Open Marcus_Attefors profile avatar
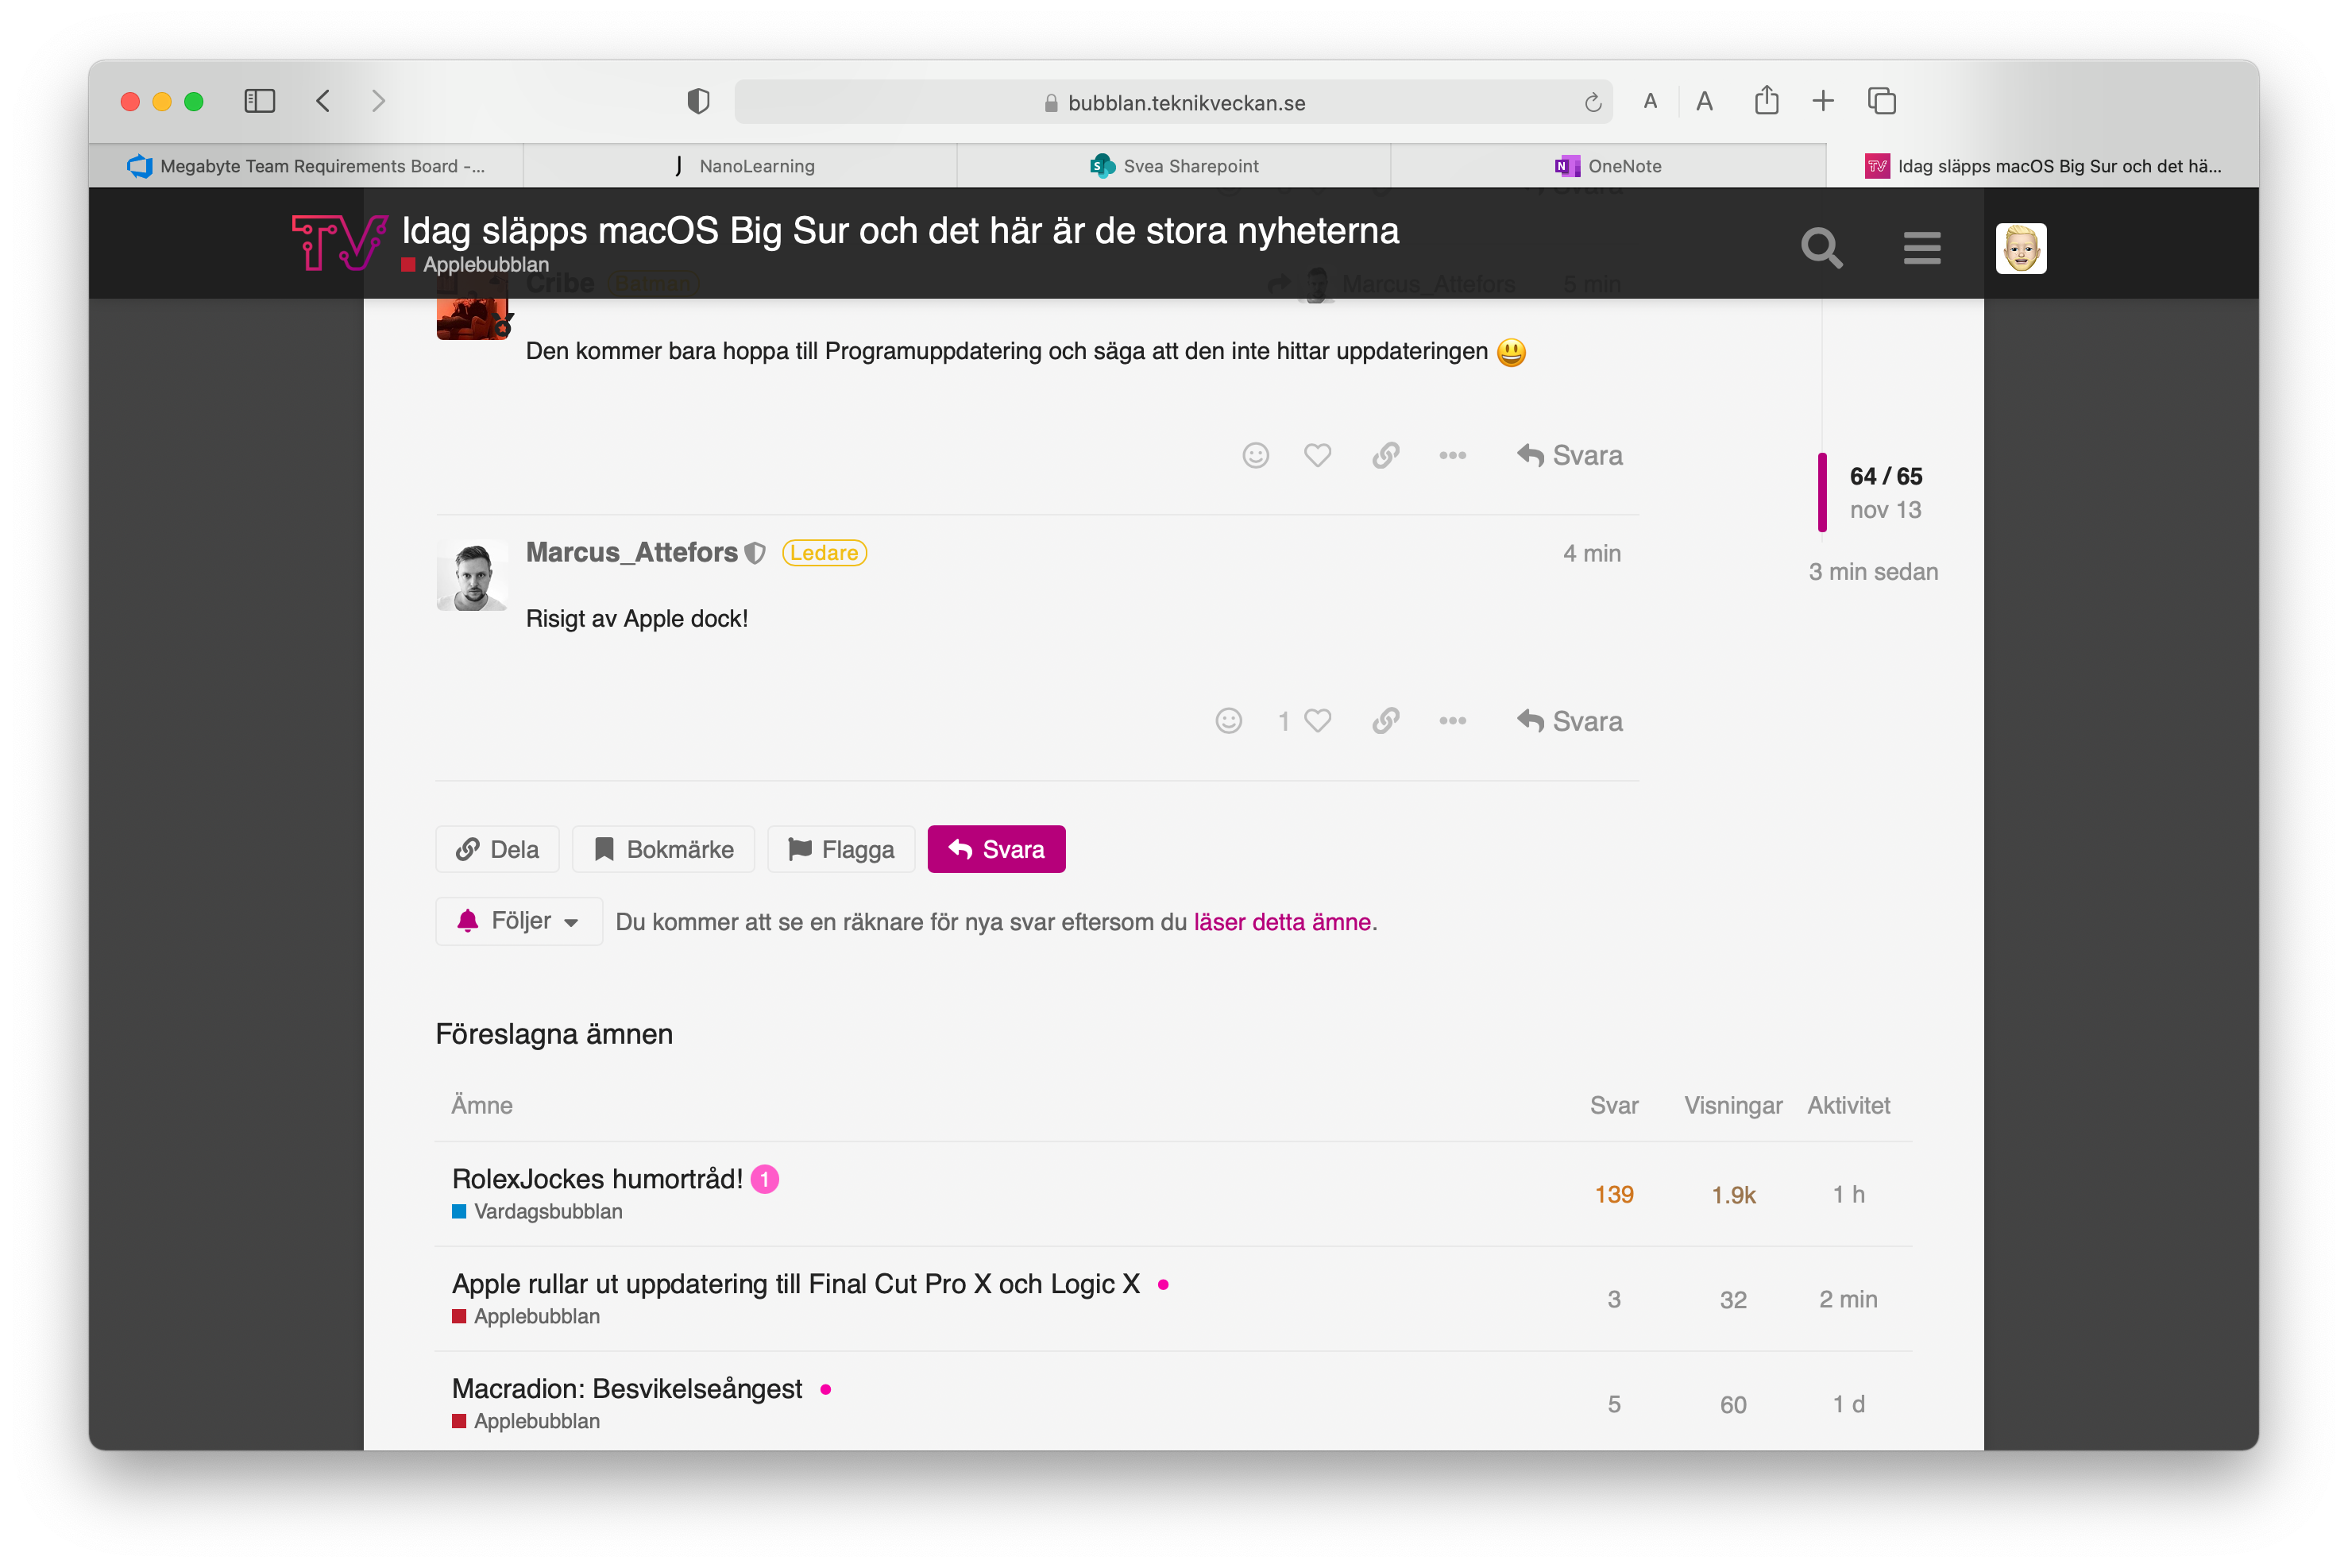2348x1568 pixels. tap(472, 576)
